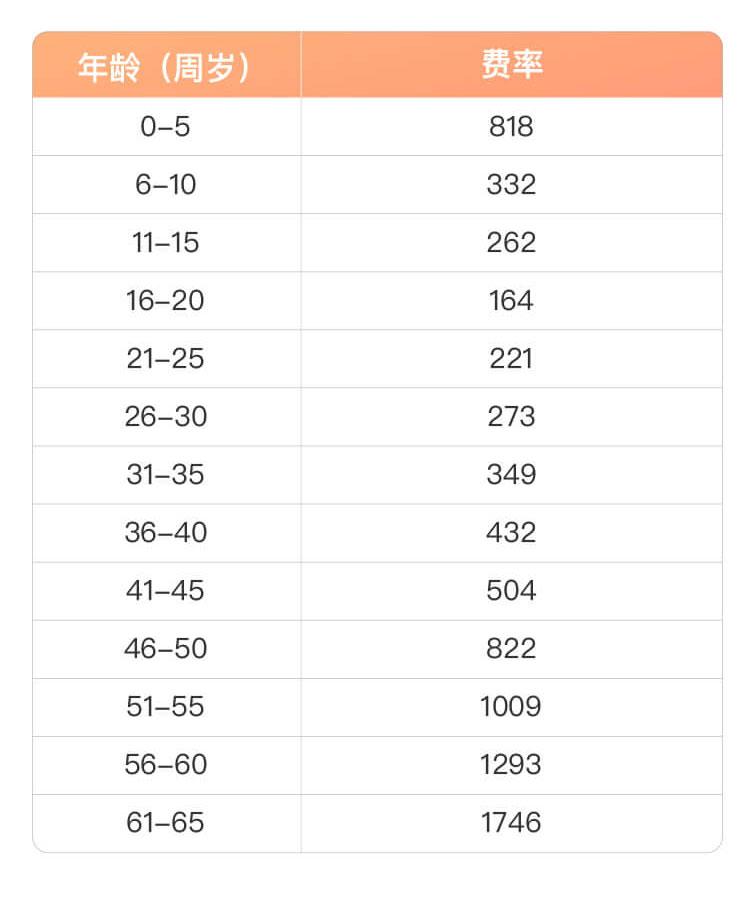Click the 年龄（周岁）column header
This screenshot has width=750, height=899.
[x=165, y=65]
